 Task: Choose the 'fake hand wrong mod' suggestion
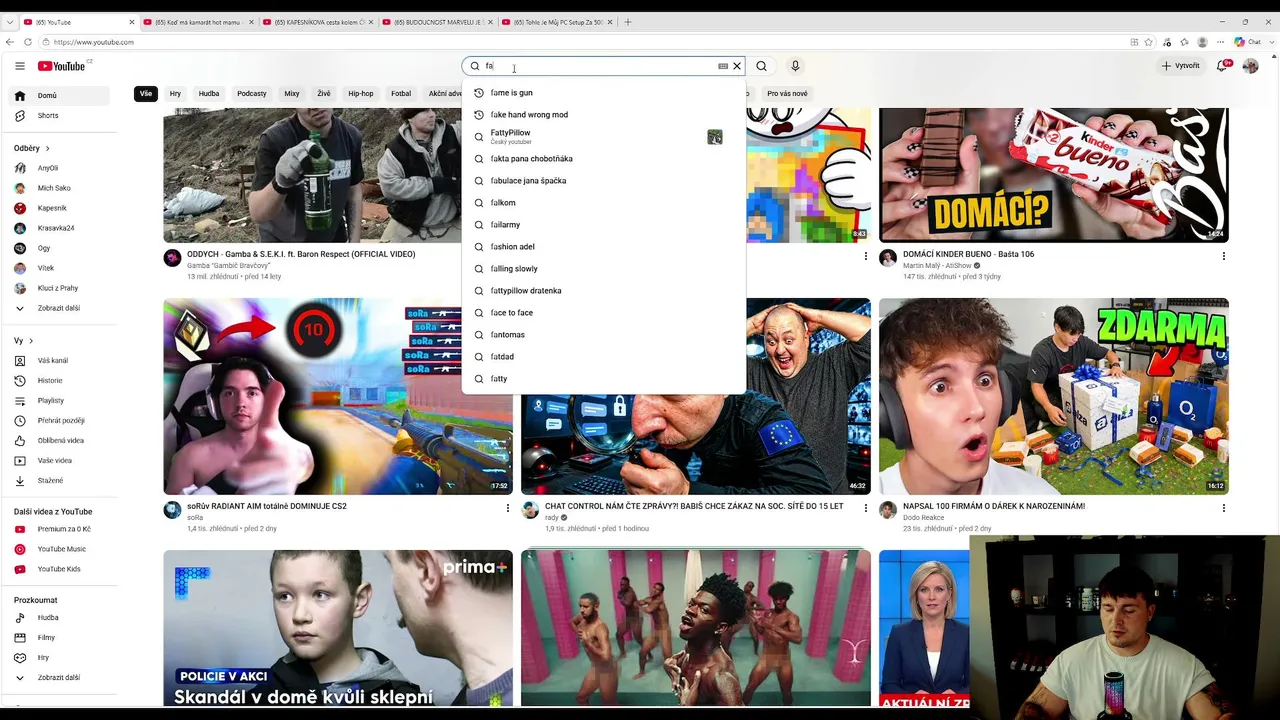pos(604,115)
